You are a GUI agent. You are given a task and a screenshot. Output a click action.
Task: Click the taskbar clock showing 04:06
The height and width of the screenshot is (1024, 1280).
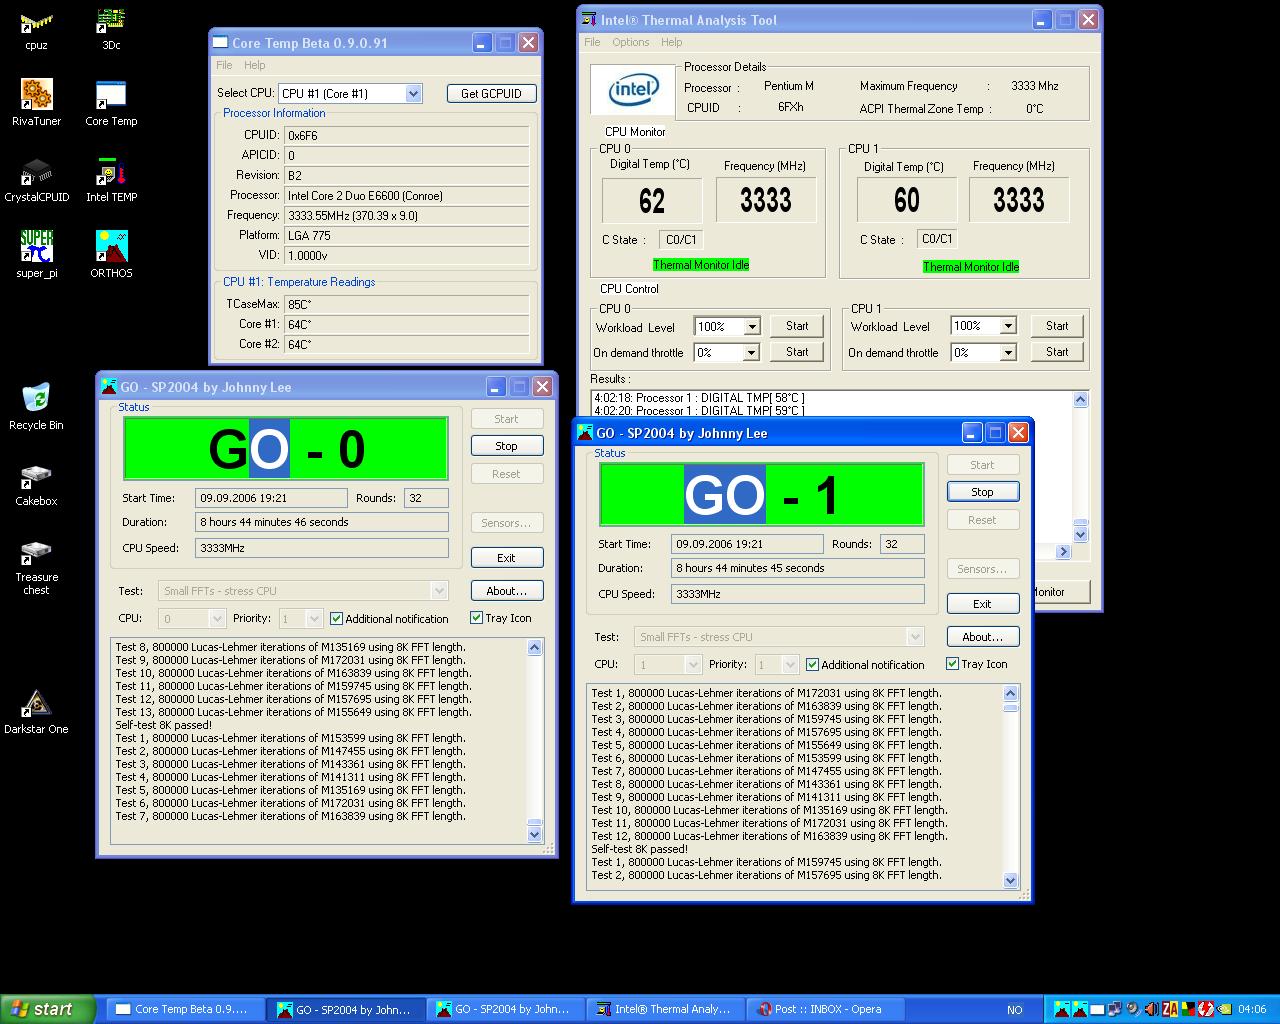point(1252,1009)
